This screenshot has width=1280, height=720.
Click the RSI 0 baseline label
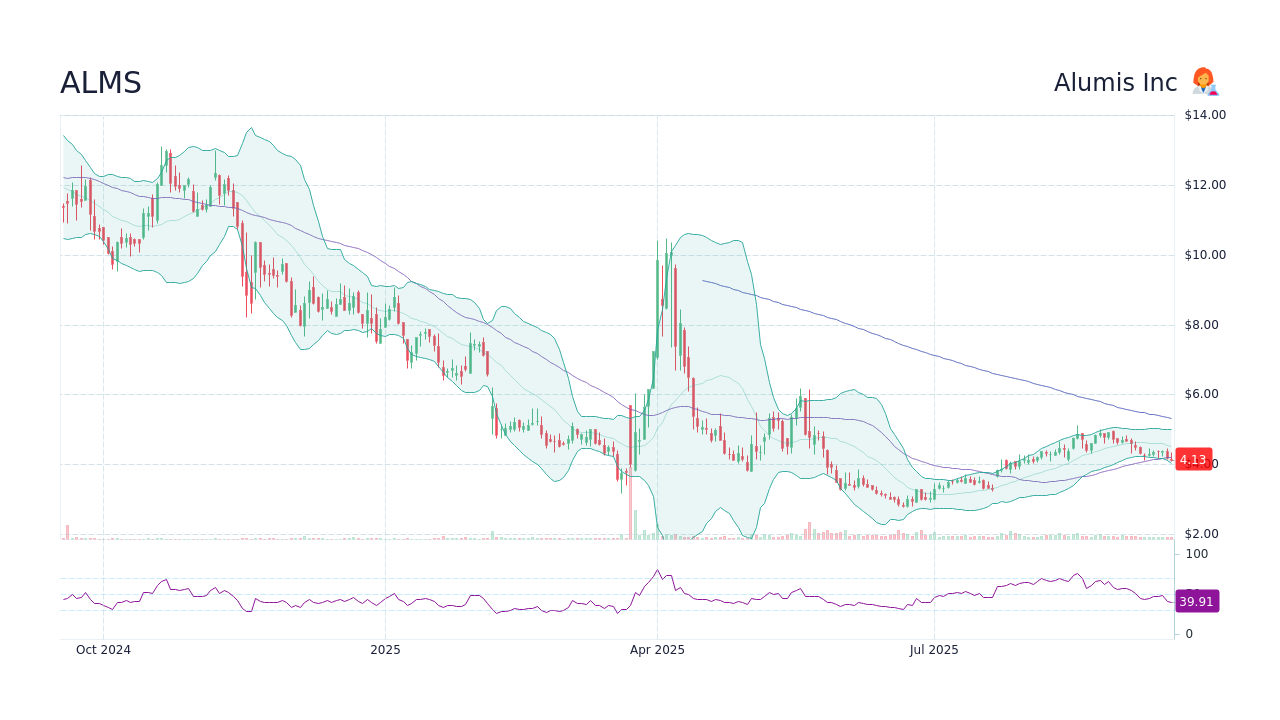coord(1188,633)
